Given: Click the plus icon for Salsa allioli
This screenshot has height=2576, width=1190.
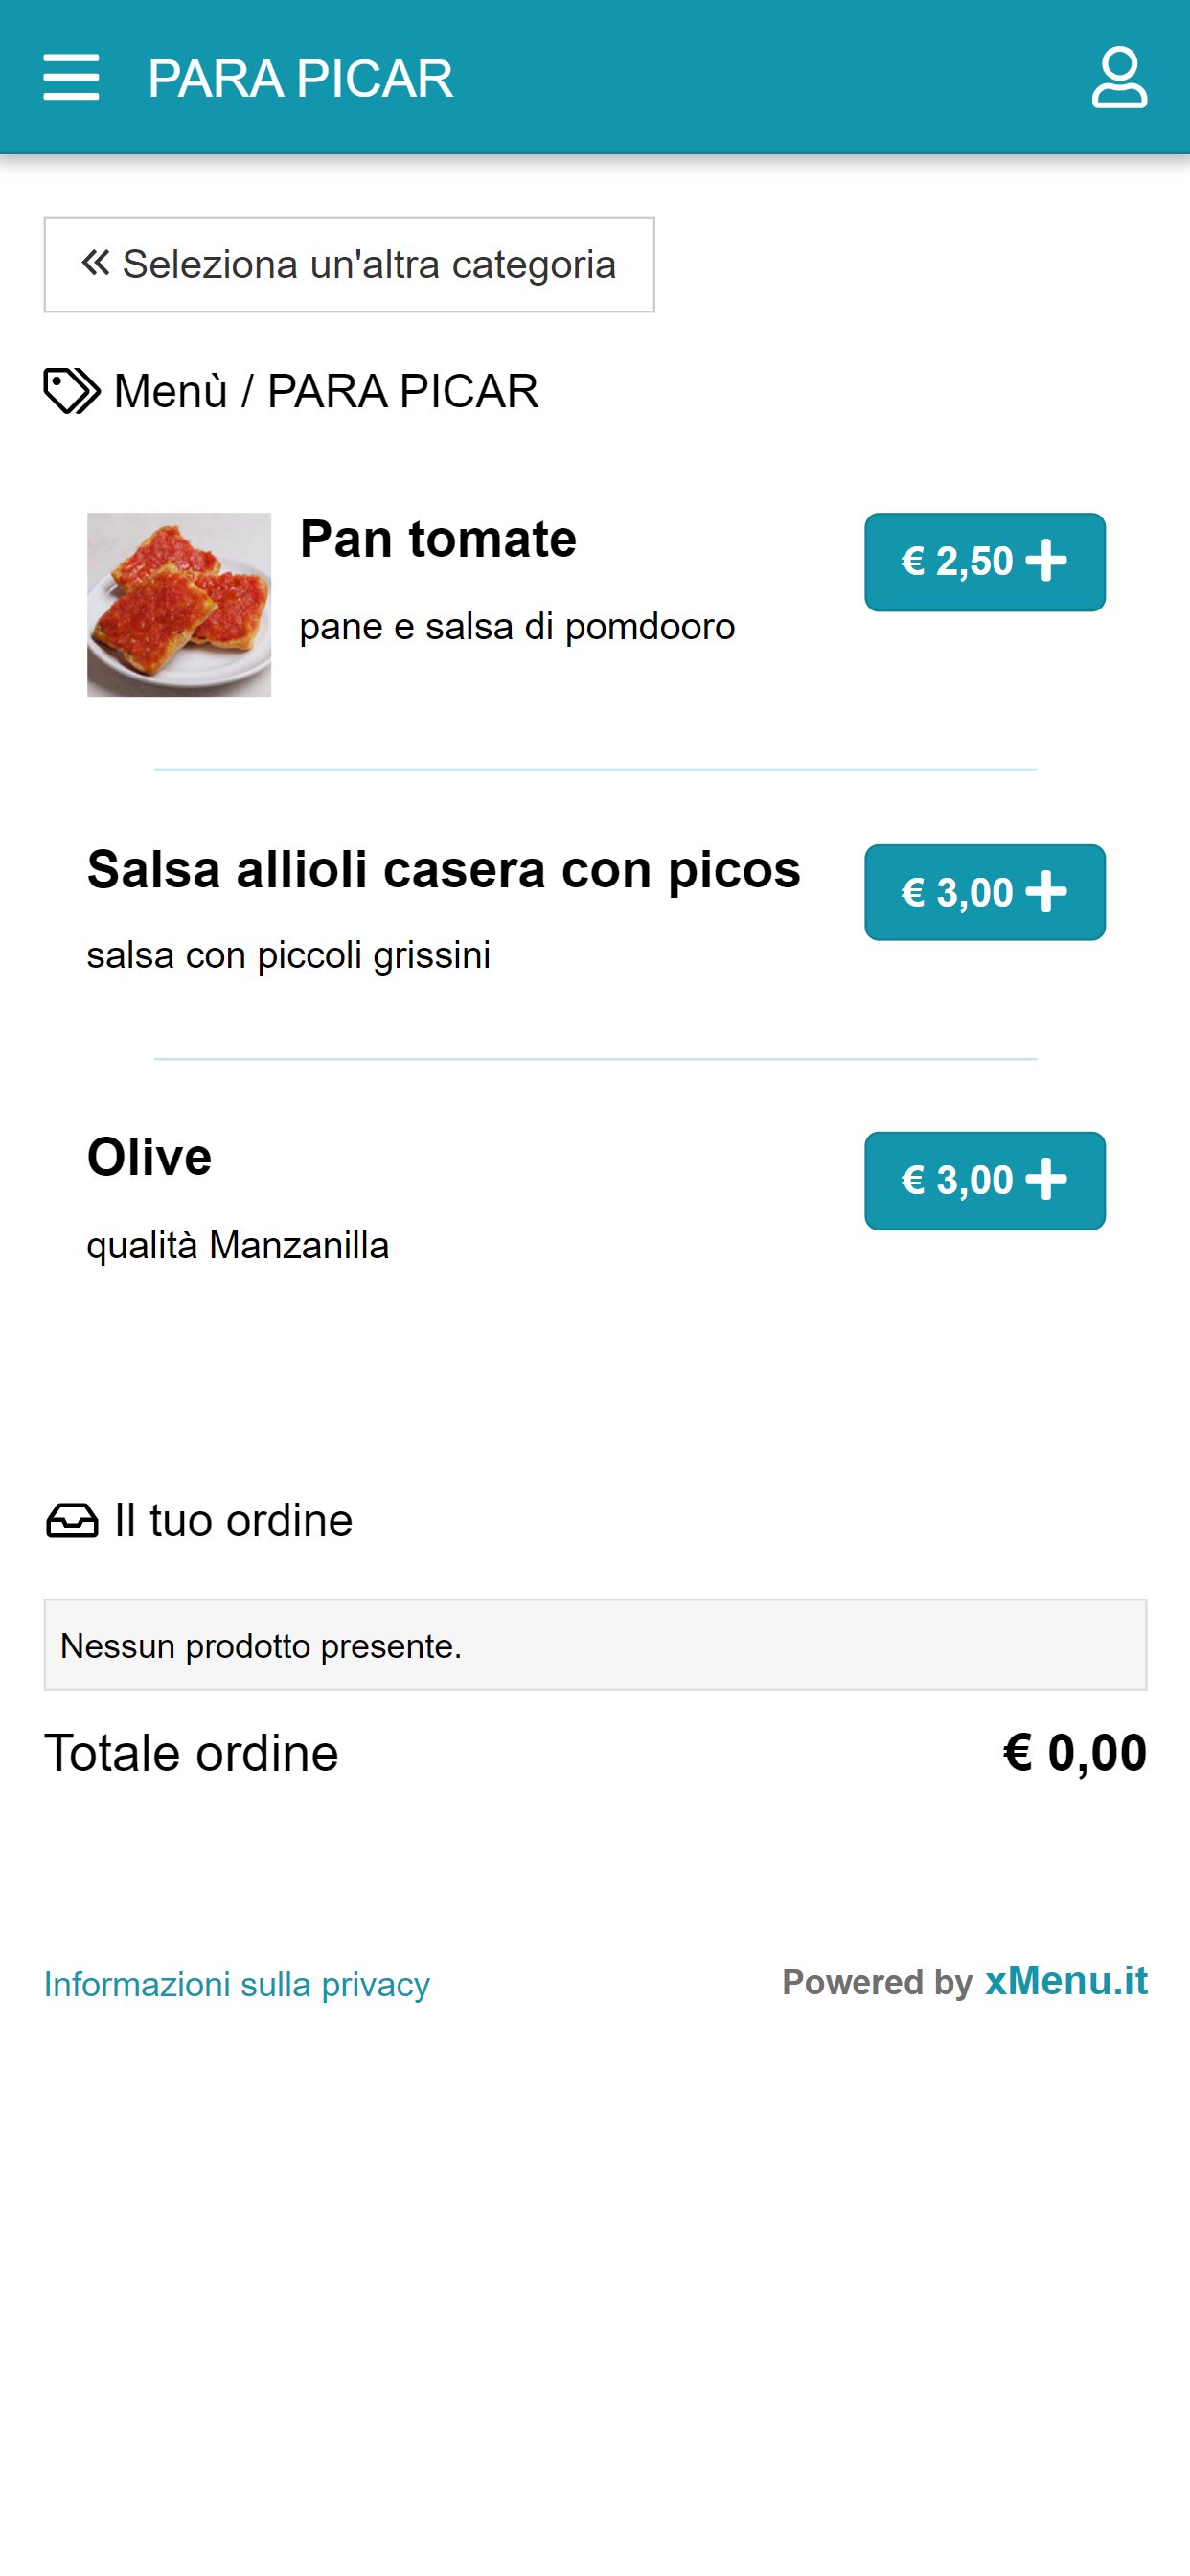Looking at the screenshot, I should click(x=1046, y=892).
